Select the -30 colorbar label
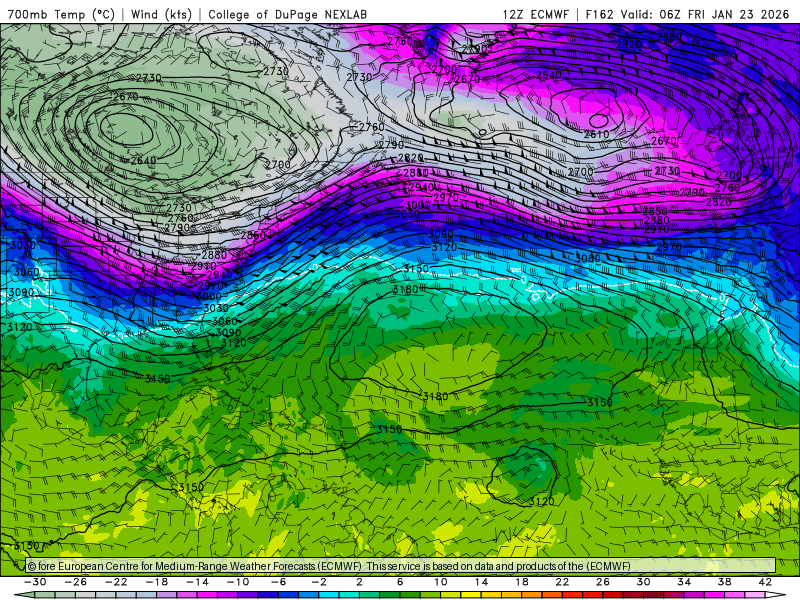The width and height of the screenshot is (800, 600). click(x=35, y=582)
